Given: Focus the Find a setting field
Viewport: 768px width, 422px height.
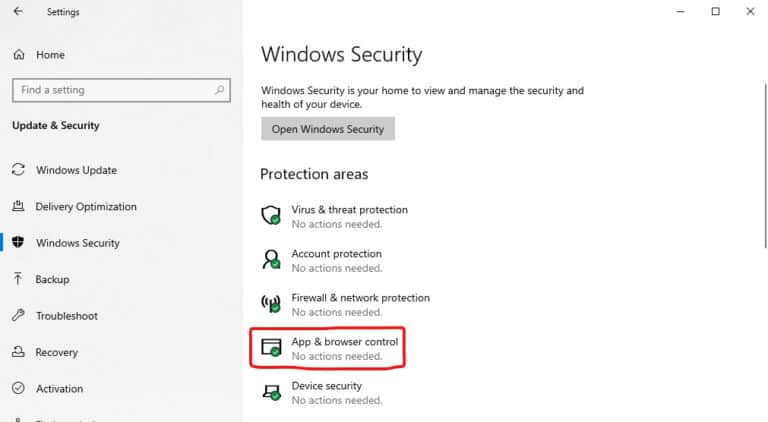Looking at the screenshot, I should tap(121, 90).
